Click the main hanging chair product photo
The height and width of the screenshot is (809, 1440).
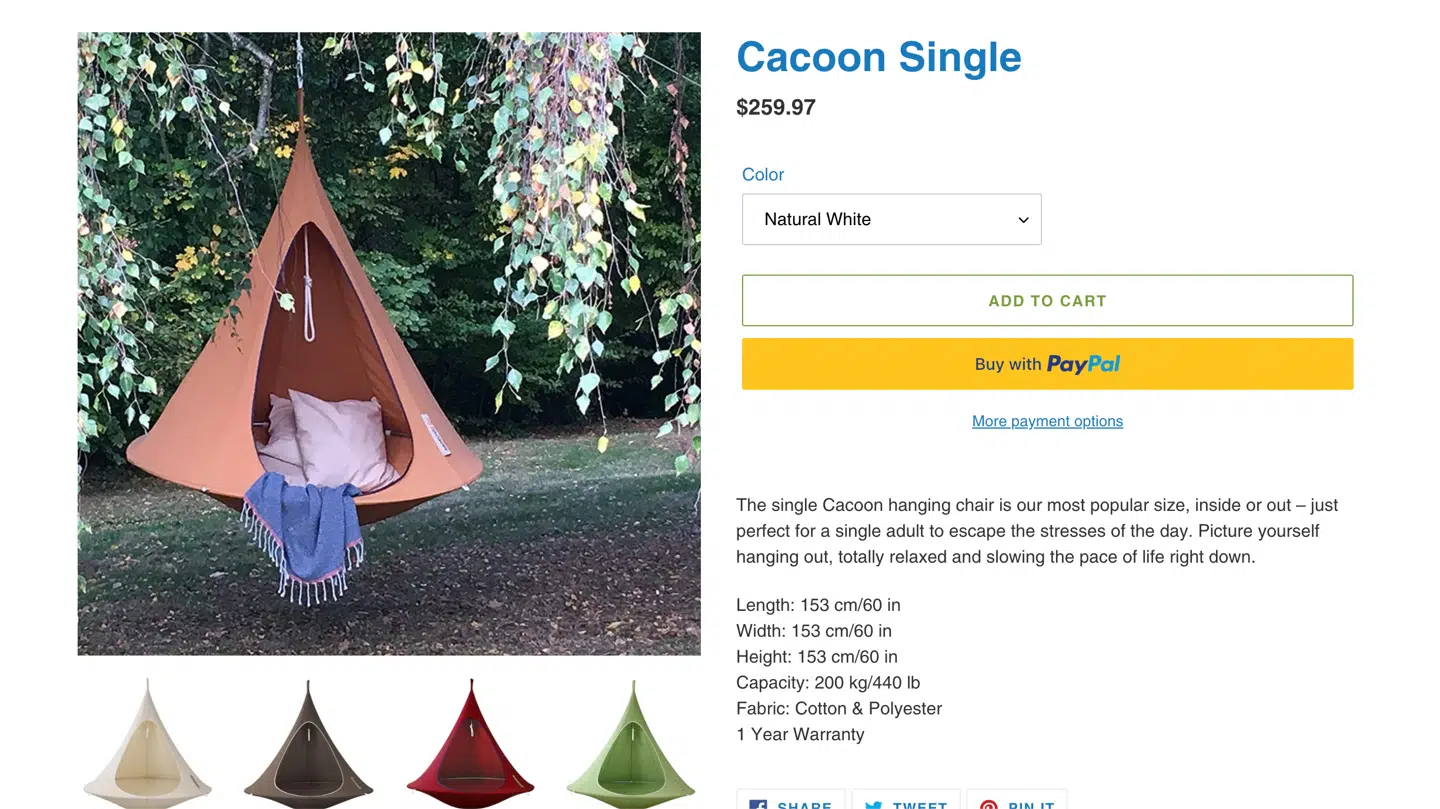389,343
